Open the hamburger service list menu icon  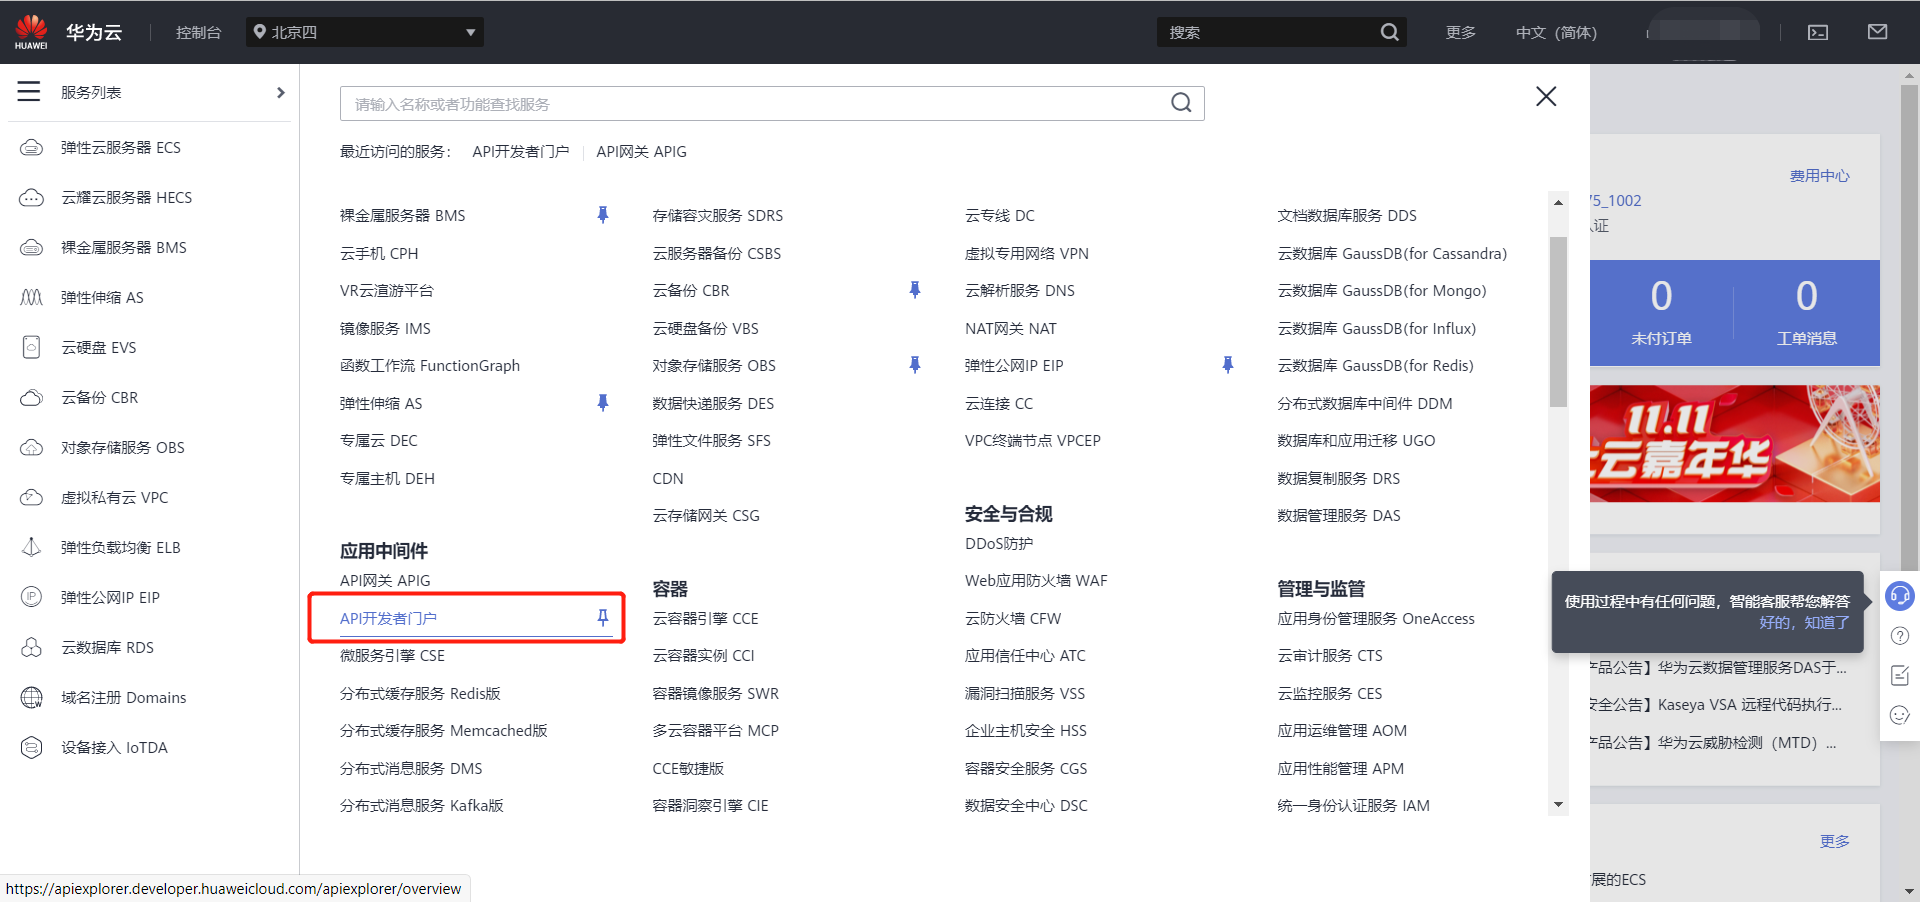[29, 92]
